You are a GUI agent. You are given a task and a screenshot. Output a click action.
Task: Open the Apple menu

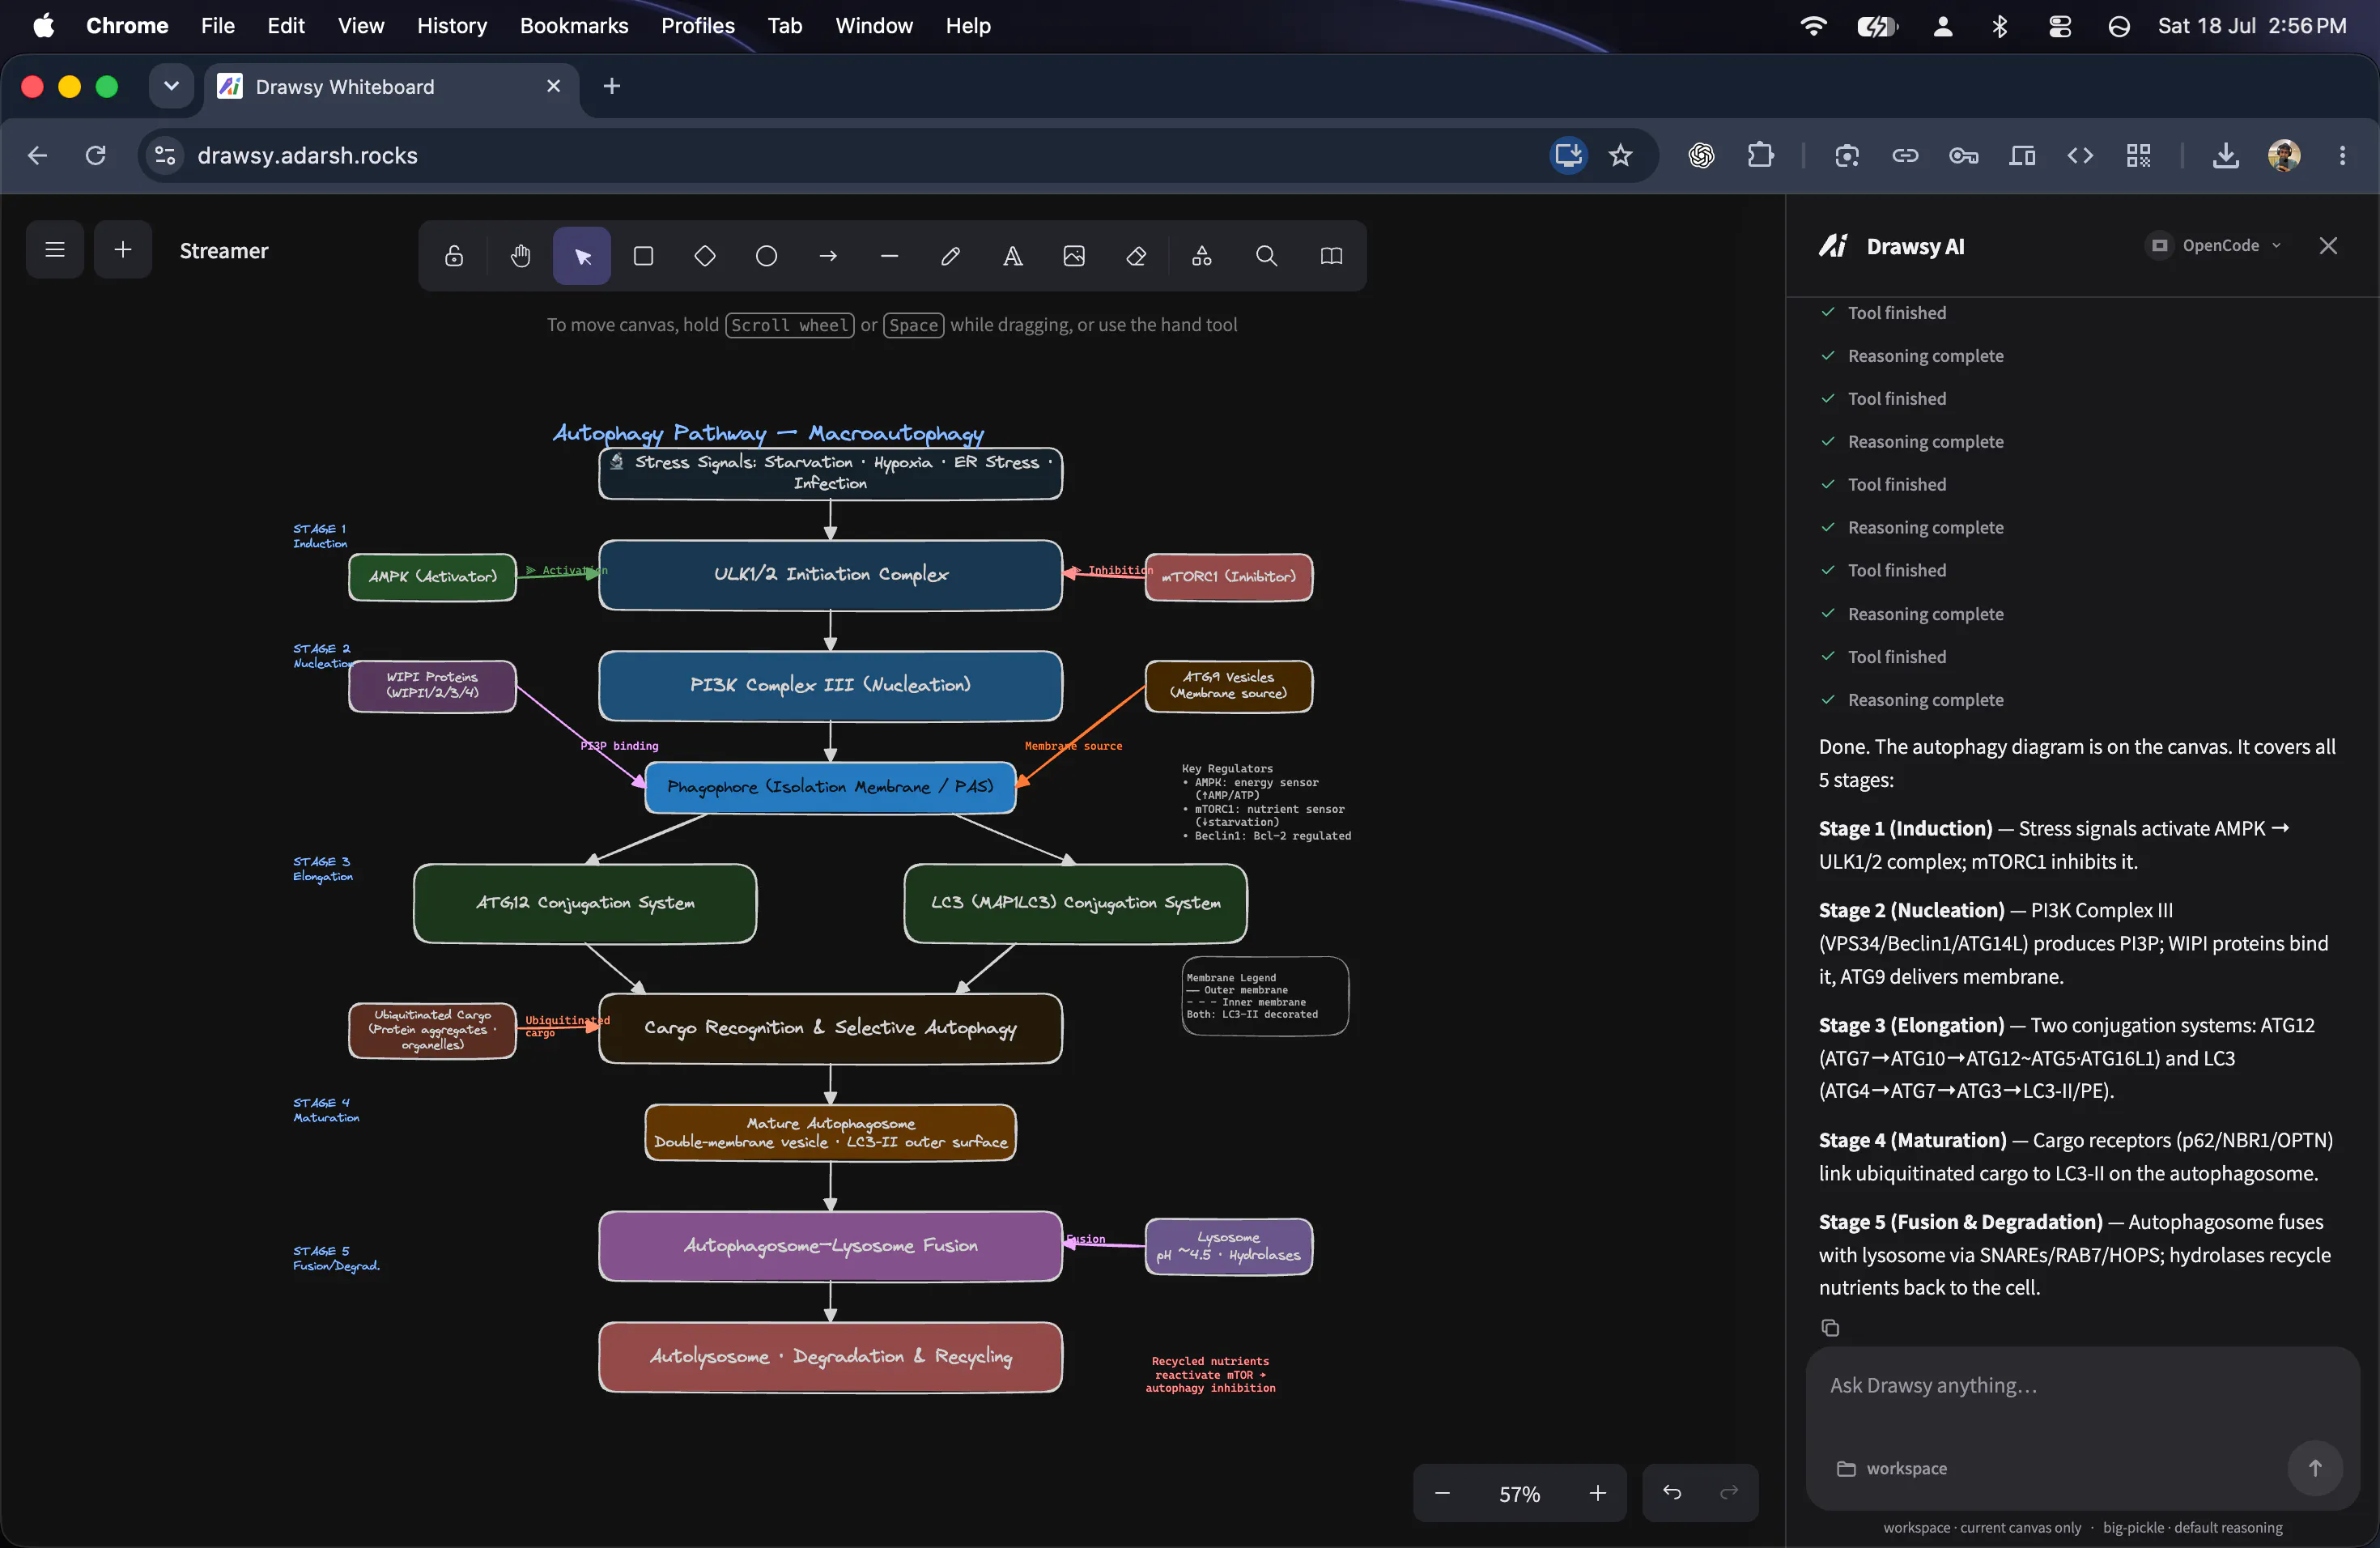click(43, 26)
